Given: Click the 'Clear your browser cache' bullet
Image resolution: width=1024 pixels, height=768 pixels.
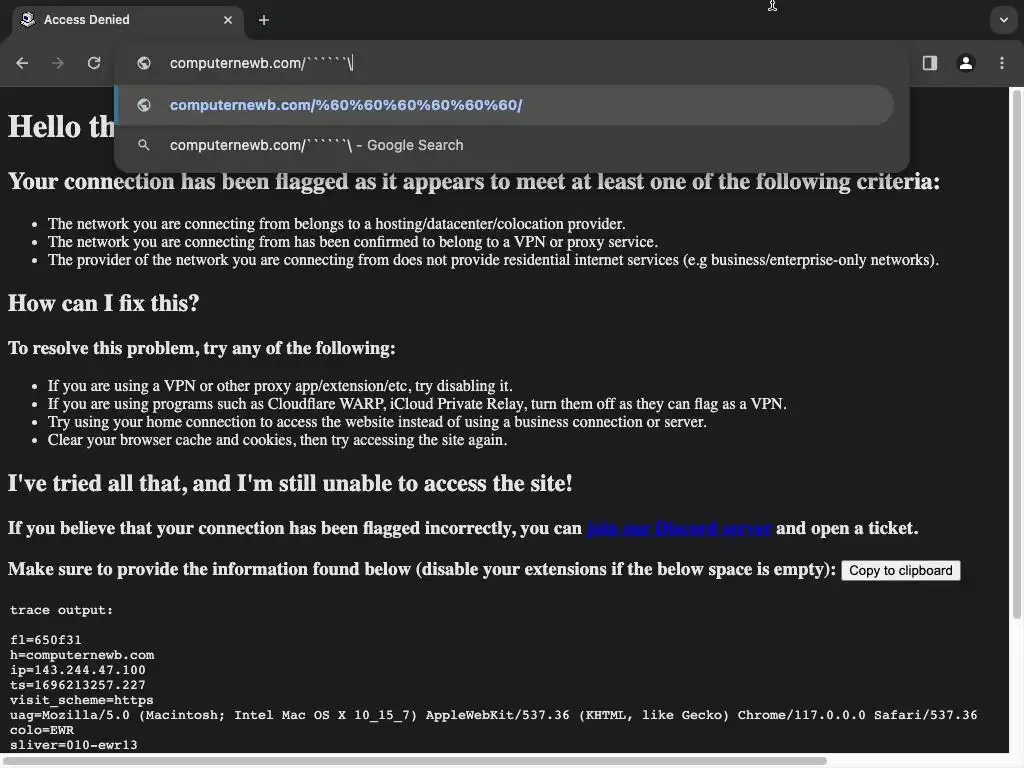Looking at the screenshot, I should pyautogui.click(x=278, y=440).
